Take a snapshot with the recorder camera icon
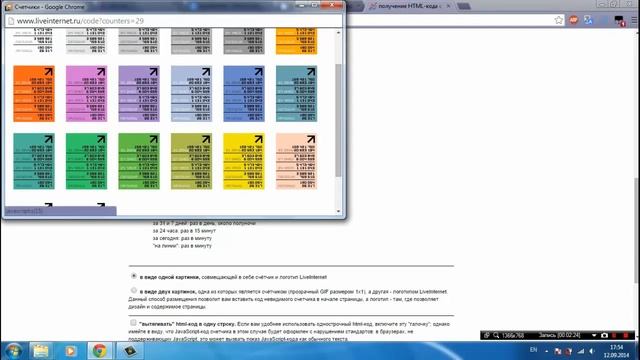This screenshot has height=360, width=640. coord(604,335)
